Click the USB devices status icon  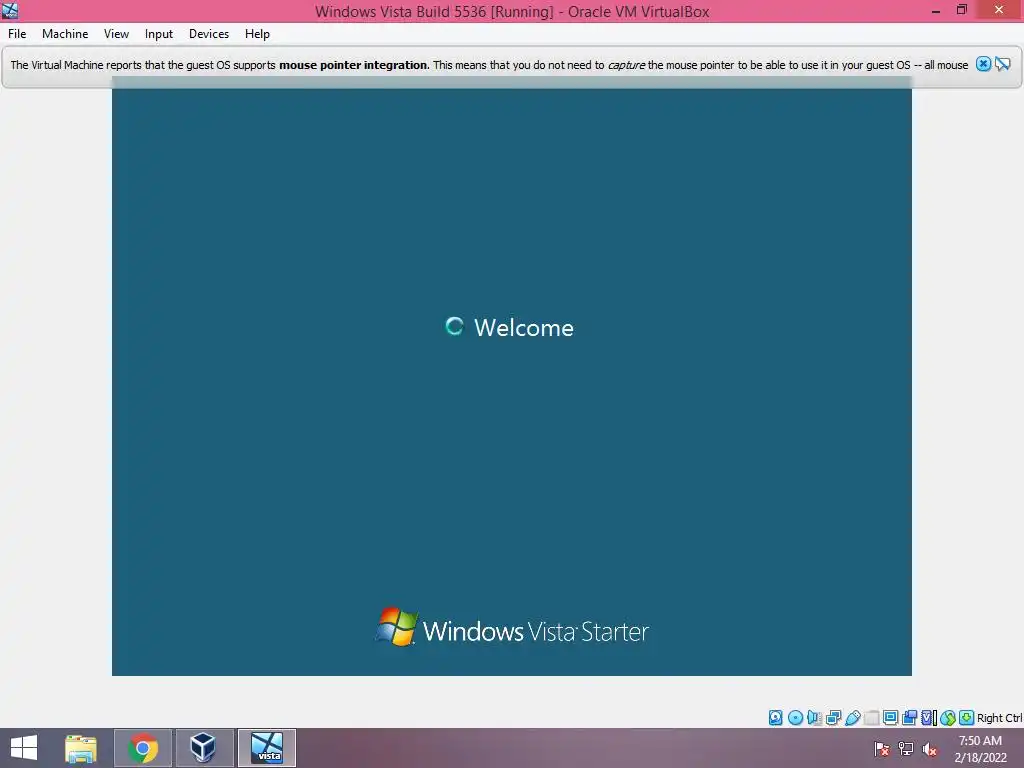tap(853, 718)
